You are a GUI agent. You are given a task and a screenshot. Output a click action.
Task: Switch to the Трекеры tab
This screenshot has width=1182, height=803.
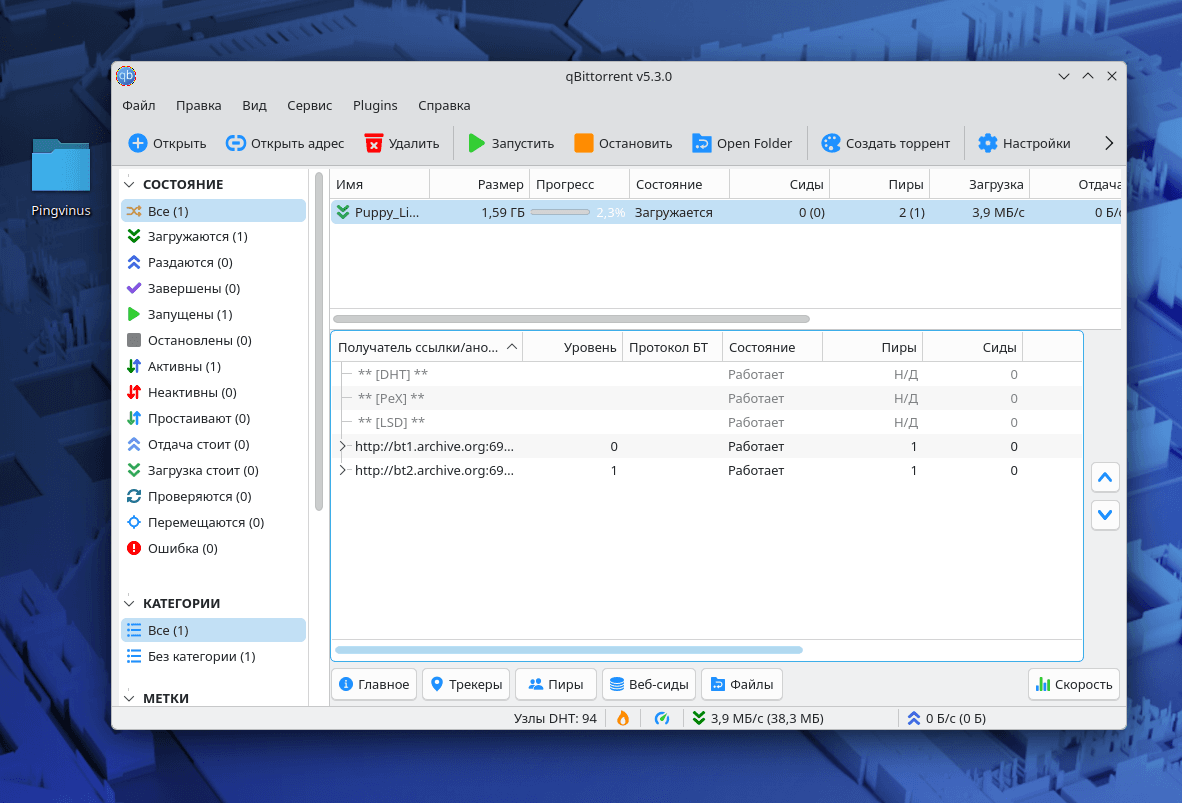[466, 685]
